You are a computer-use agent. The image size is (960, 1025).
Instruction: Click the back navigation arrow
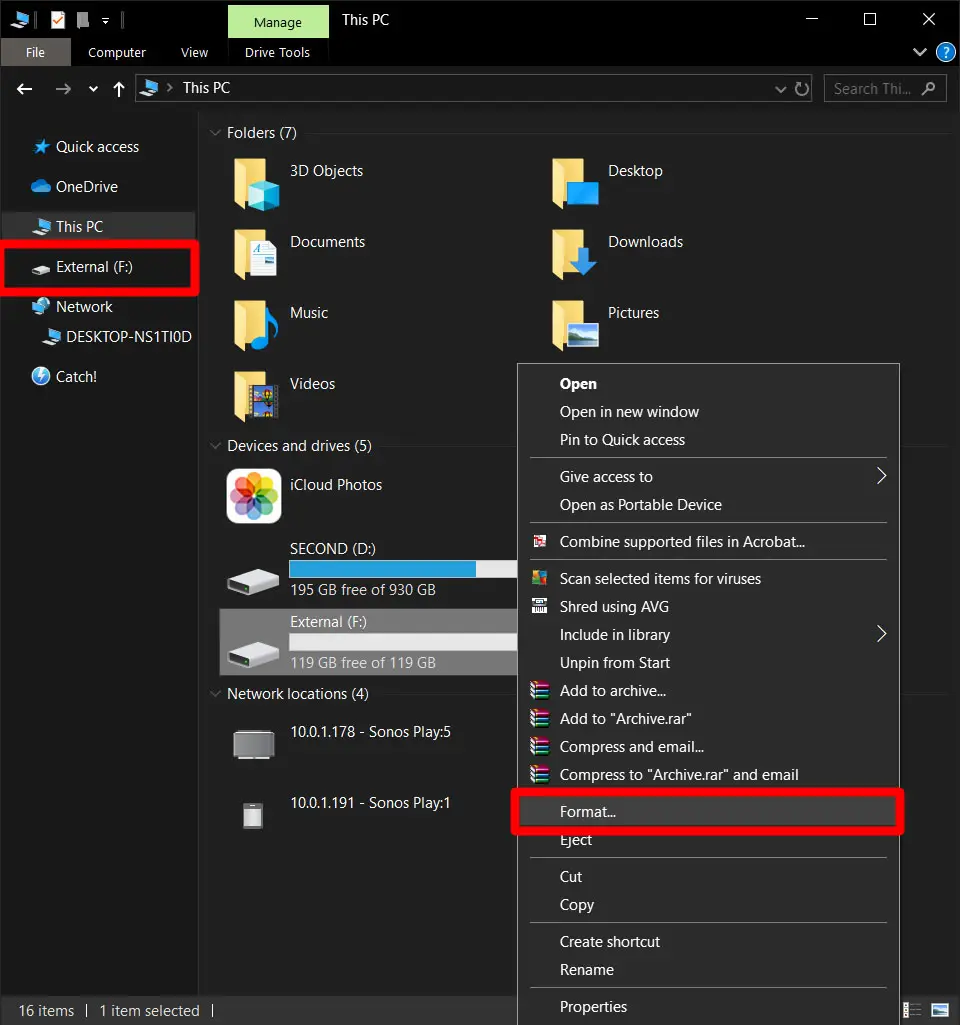pos(24,89)
